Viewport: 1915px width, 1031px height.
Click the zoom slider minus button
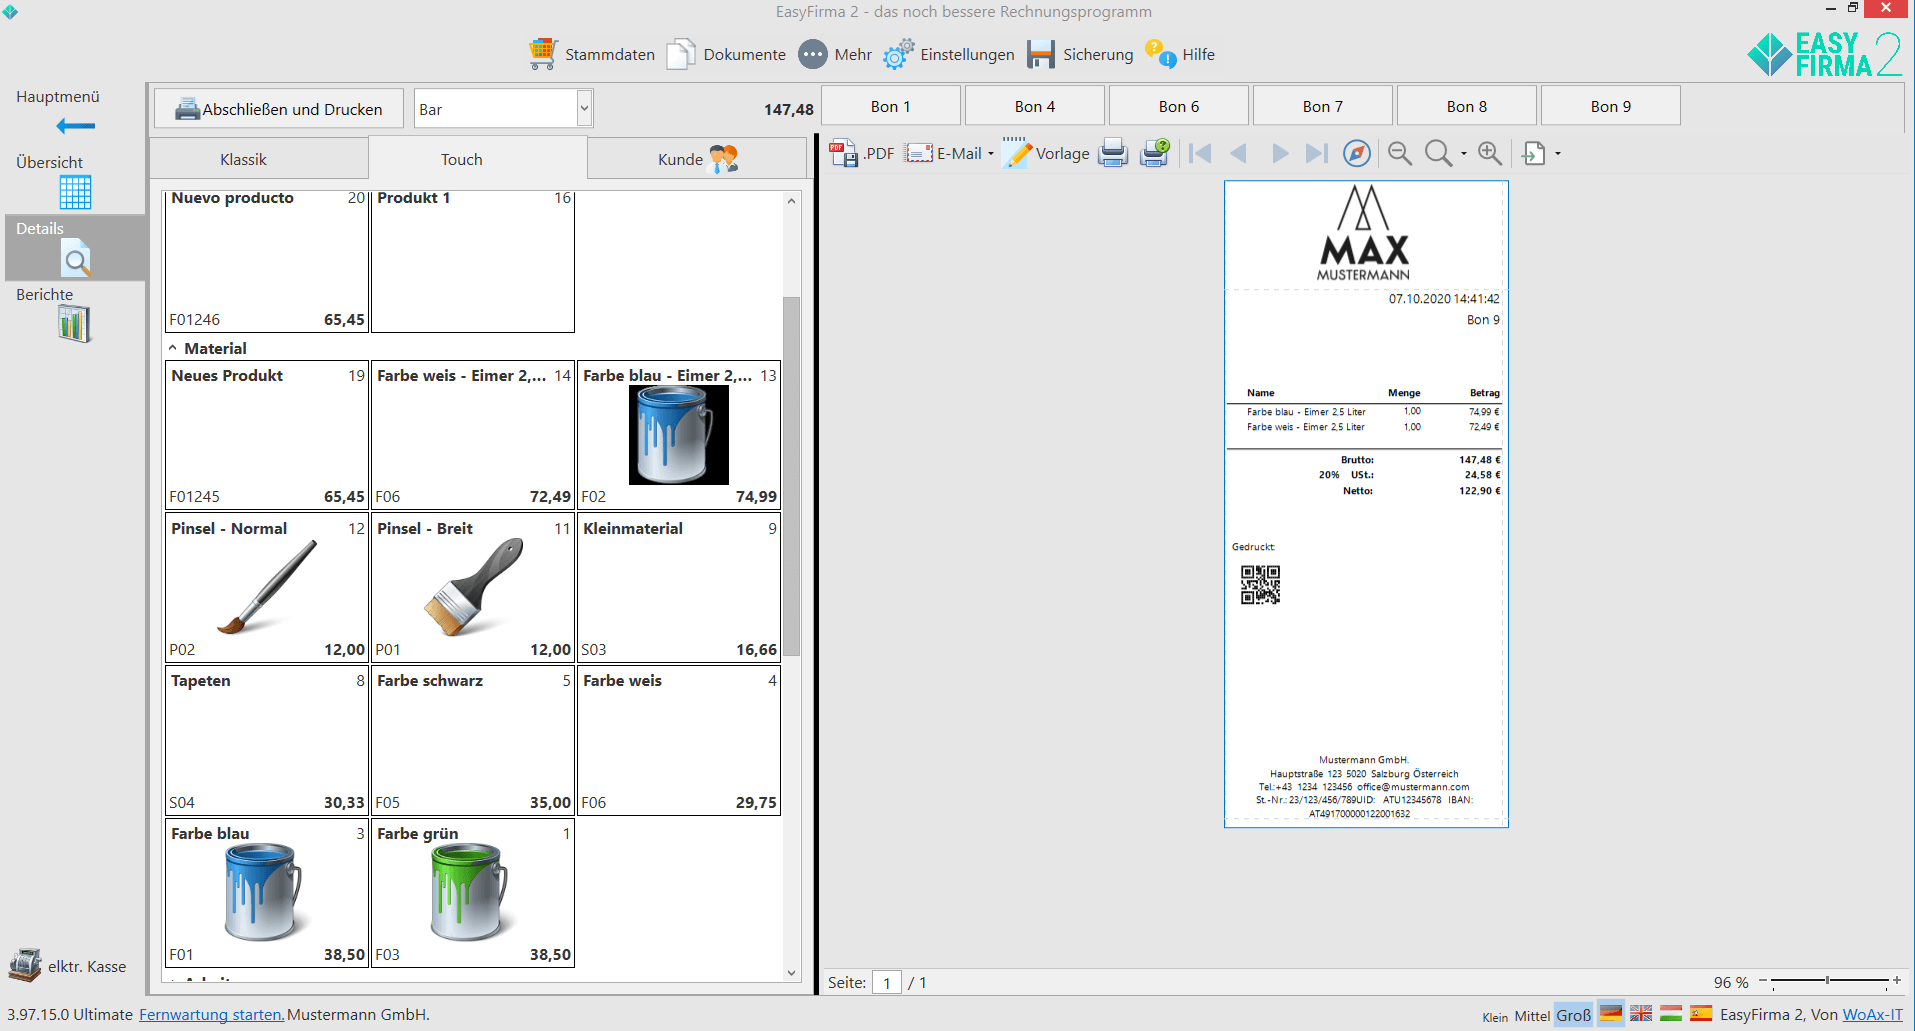[x=1763, y=981]
